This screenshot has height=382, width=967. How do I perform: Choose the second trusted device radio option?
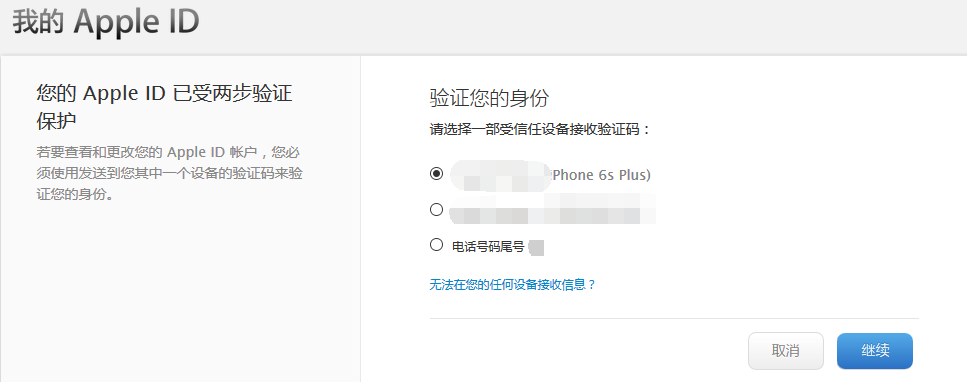click(437, 210)
